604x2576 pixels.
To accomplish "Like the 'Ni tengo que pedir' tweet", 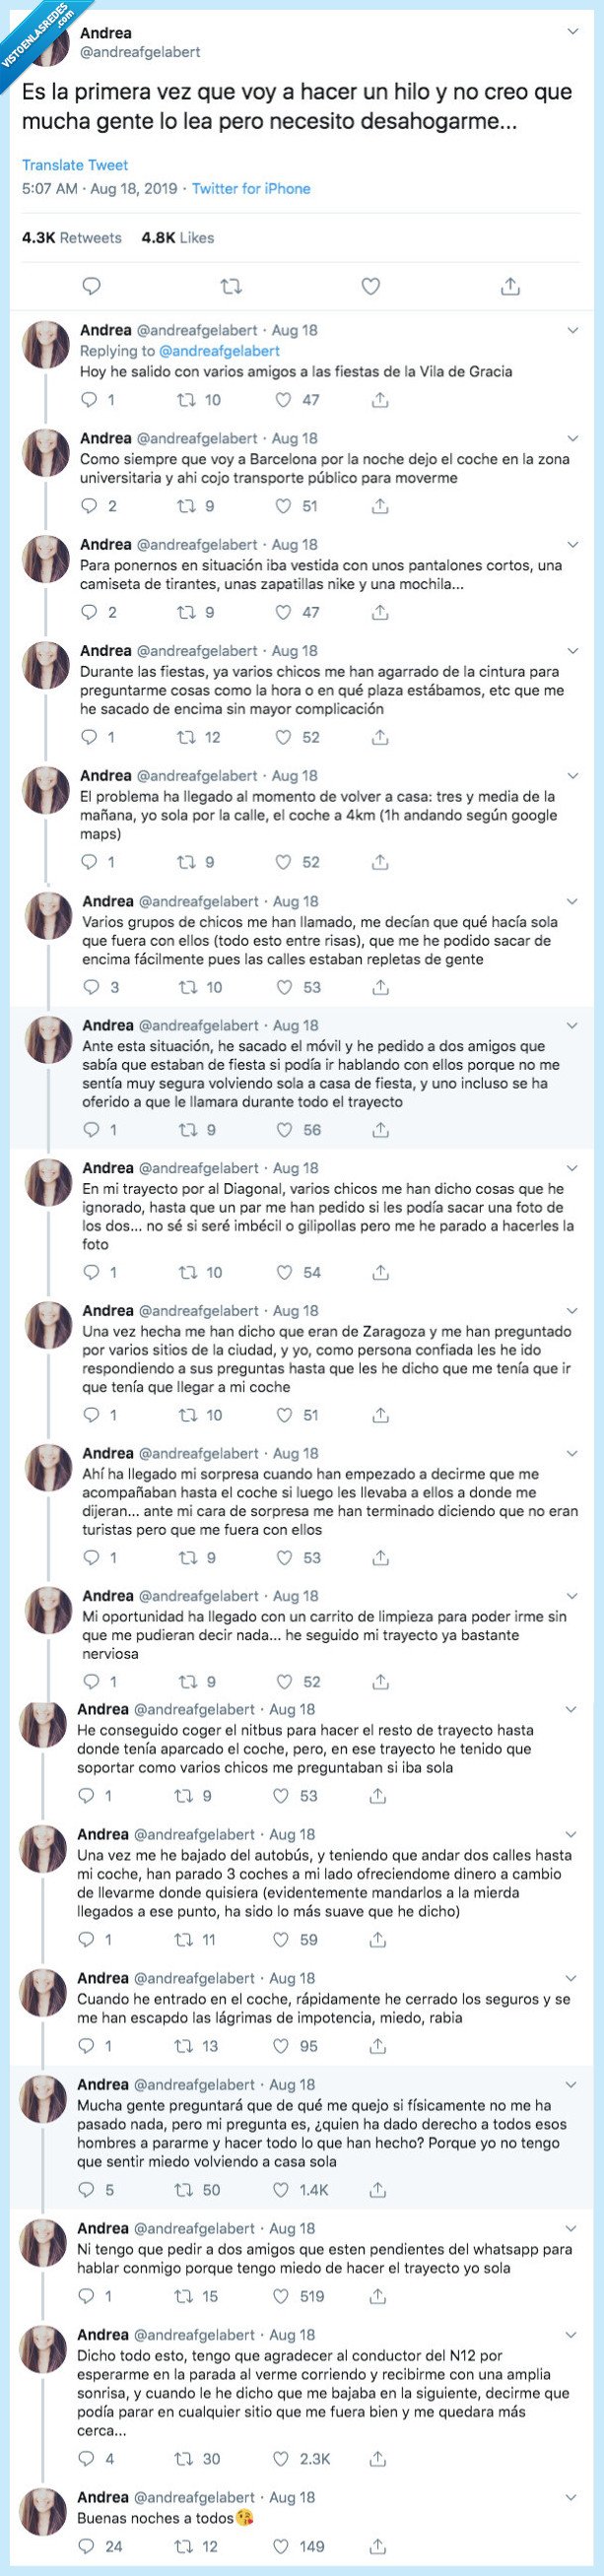I will [284, 2296].
